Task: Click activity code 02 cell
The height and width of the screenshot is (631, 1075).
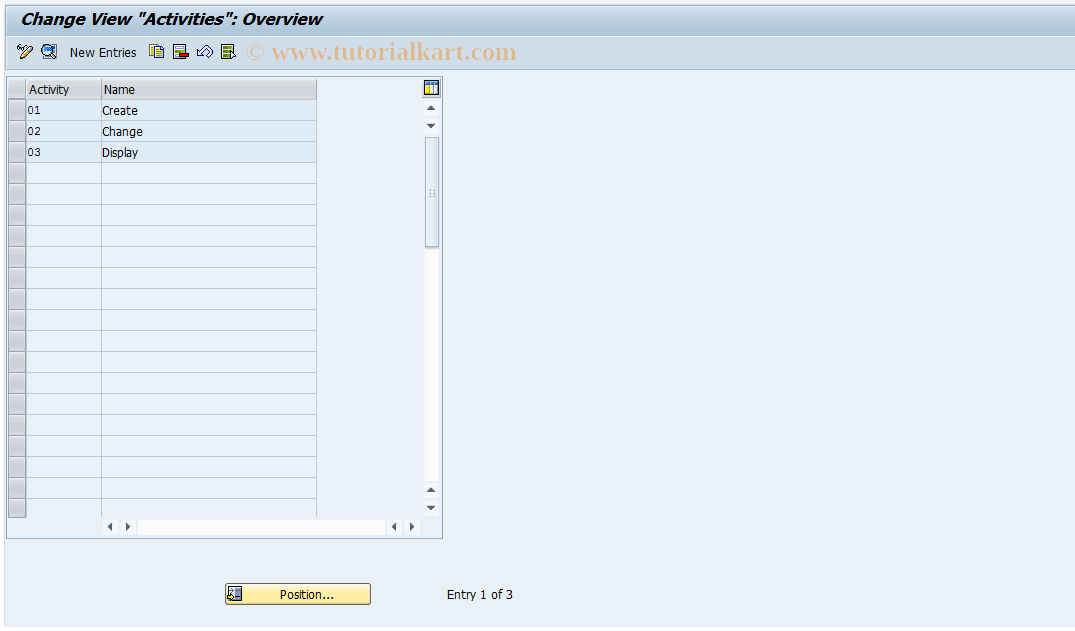Action: pos(64,132)
